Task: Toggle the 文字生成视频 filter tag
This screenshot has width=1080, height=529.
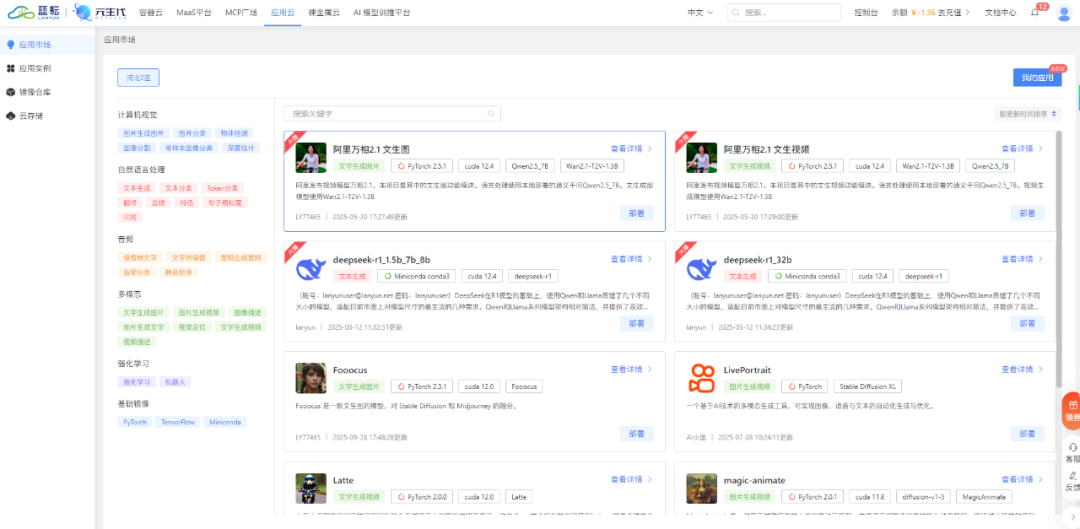Action: (240, 327)
